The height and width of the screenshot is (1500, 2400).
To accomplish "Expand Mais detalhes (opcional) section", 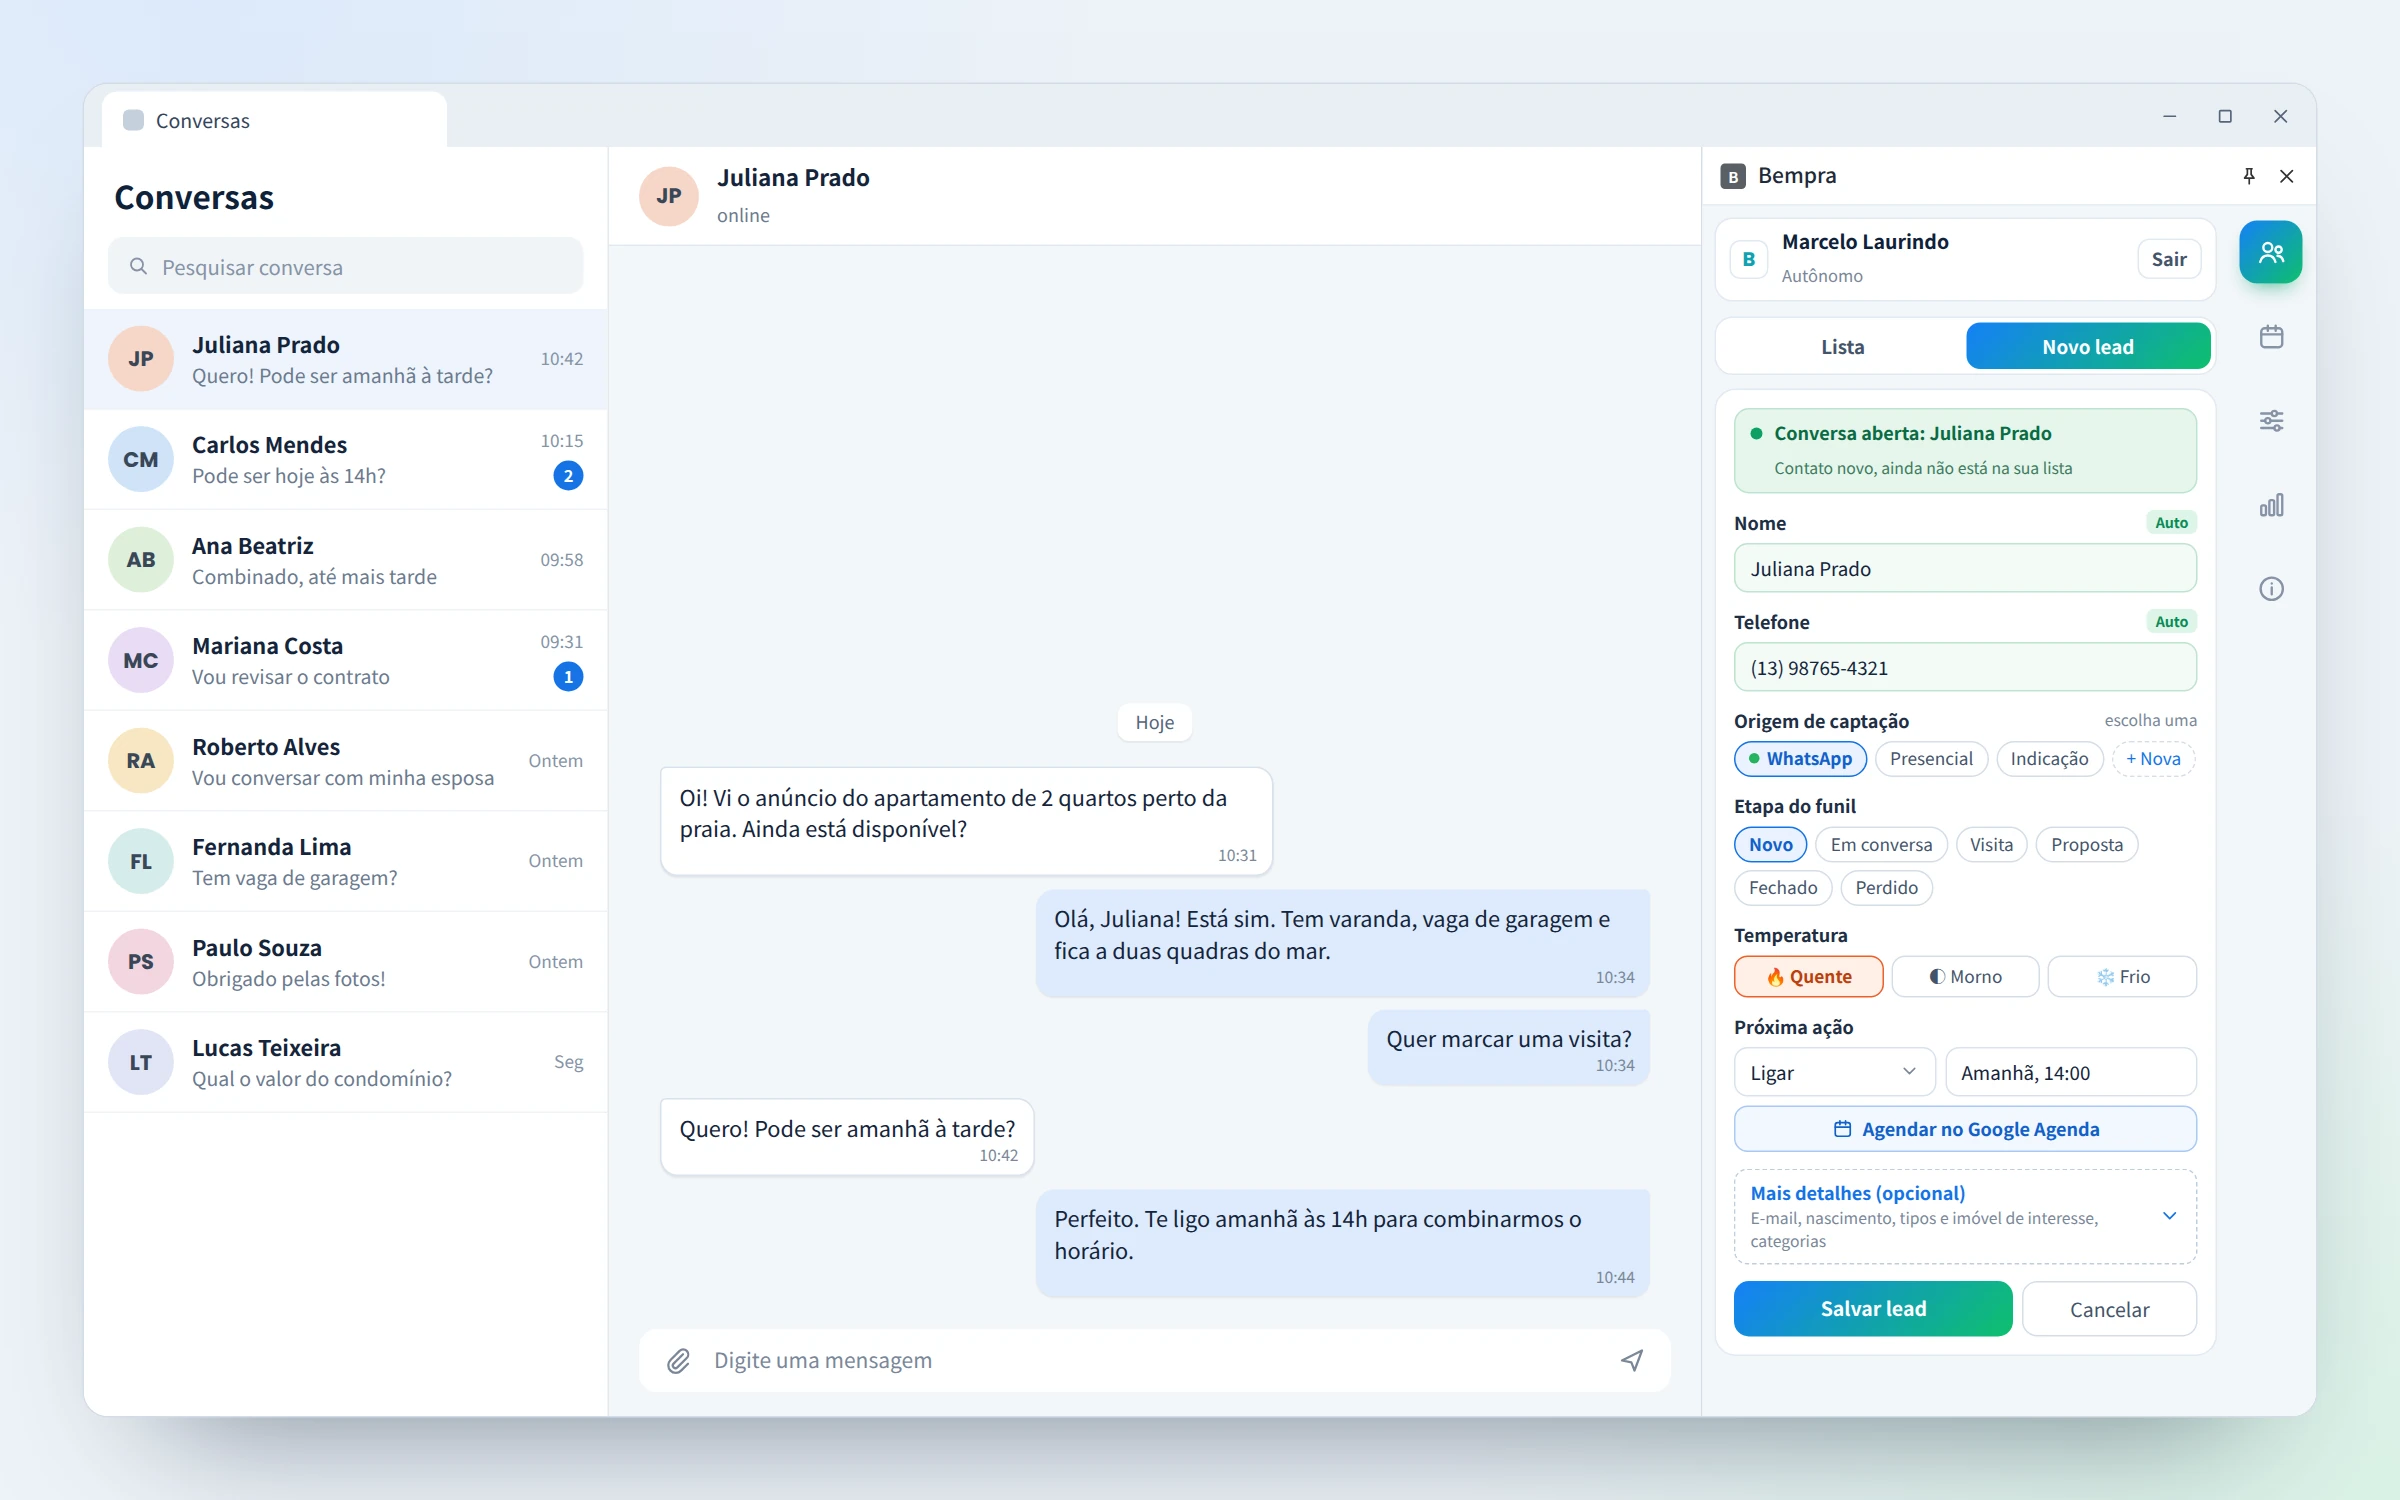I will (1965, 1217).
